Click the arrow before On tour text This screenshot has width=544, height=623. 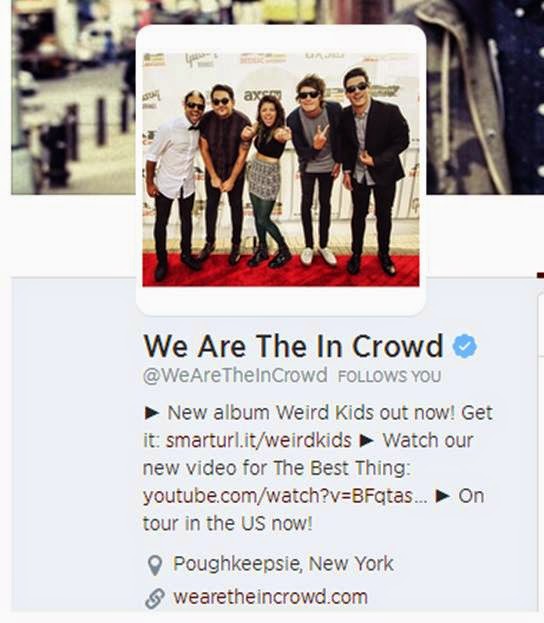point(443,496)
